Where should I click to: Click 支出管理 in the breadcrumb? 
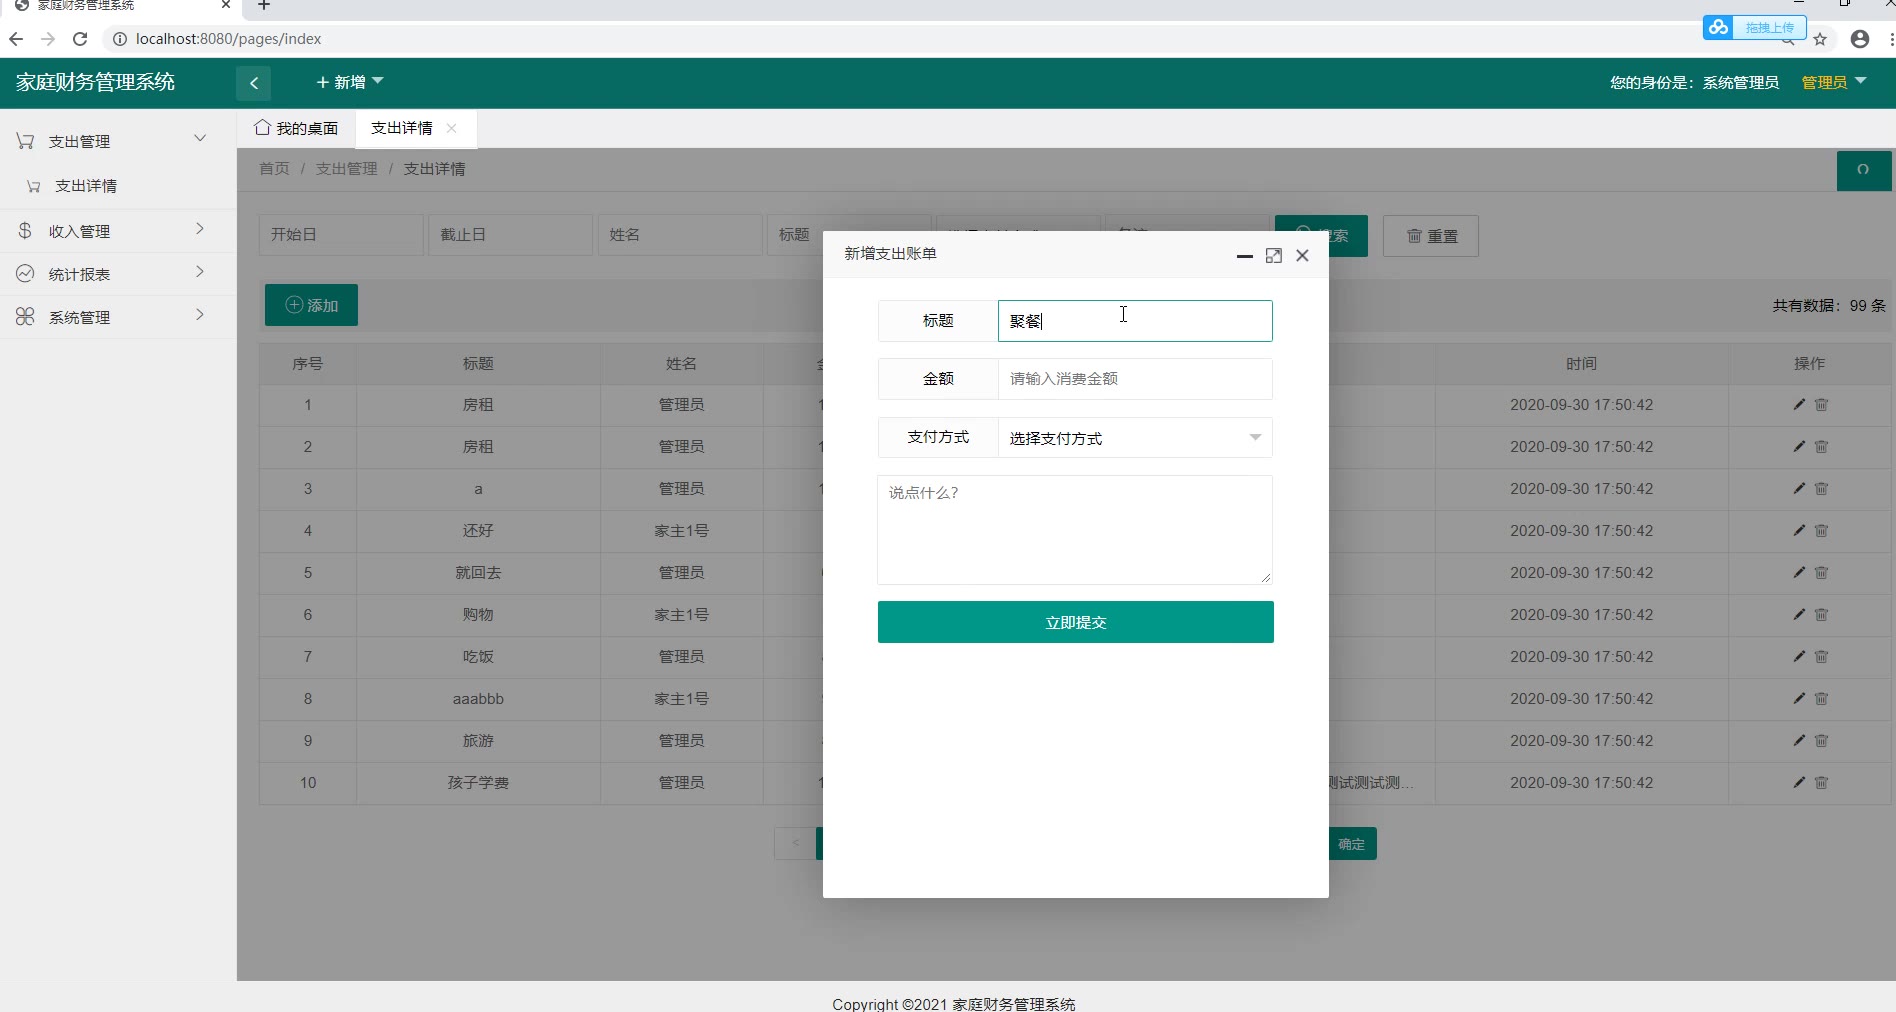pos(347,168)
